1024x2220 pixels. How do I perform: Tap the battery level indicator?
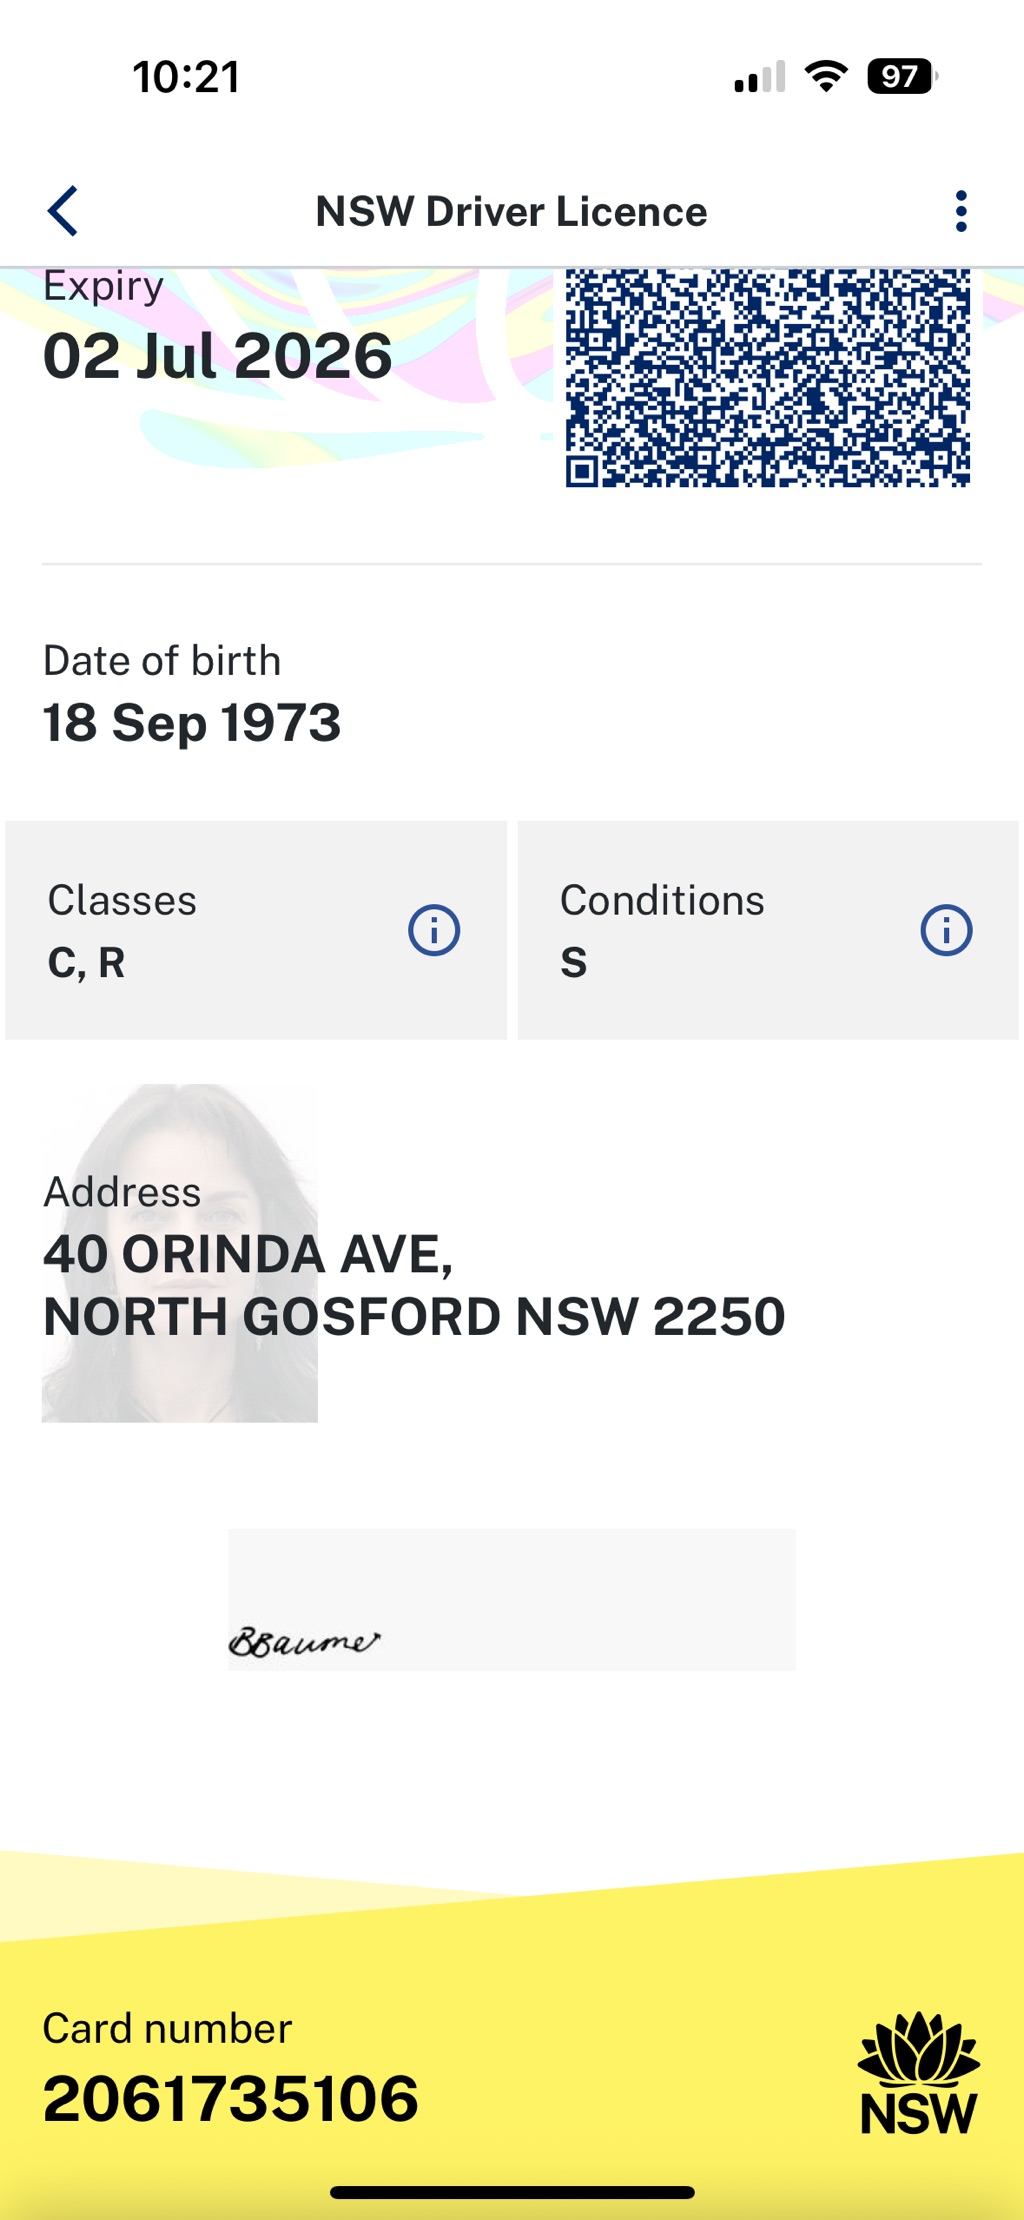901,76
